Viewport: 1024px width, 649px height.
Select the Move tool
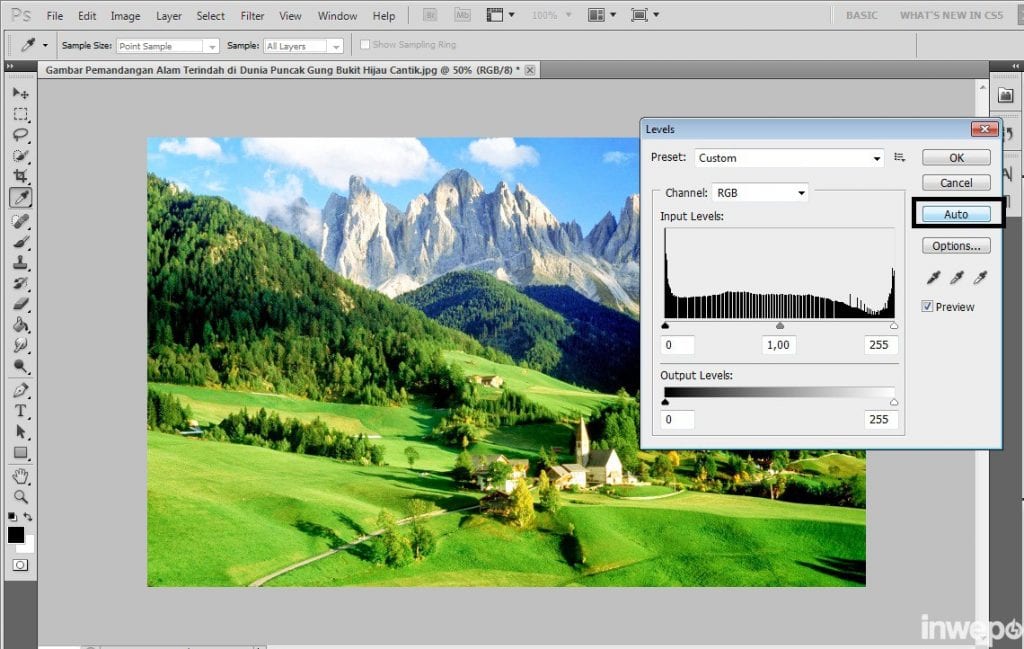click(x=20, y=93)
